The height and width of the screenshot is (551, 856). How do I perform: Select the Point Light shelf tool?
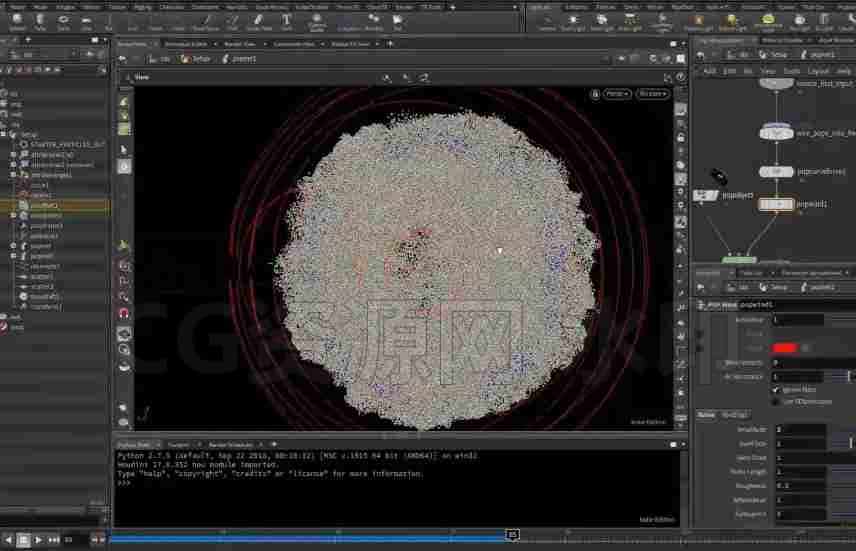point(573,21)
